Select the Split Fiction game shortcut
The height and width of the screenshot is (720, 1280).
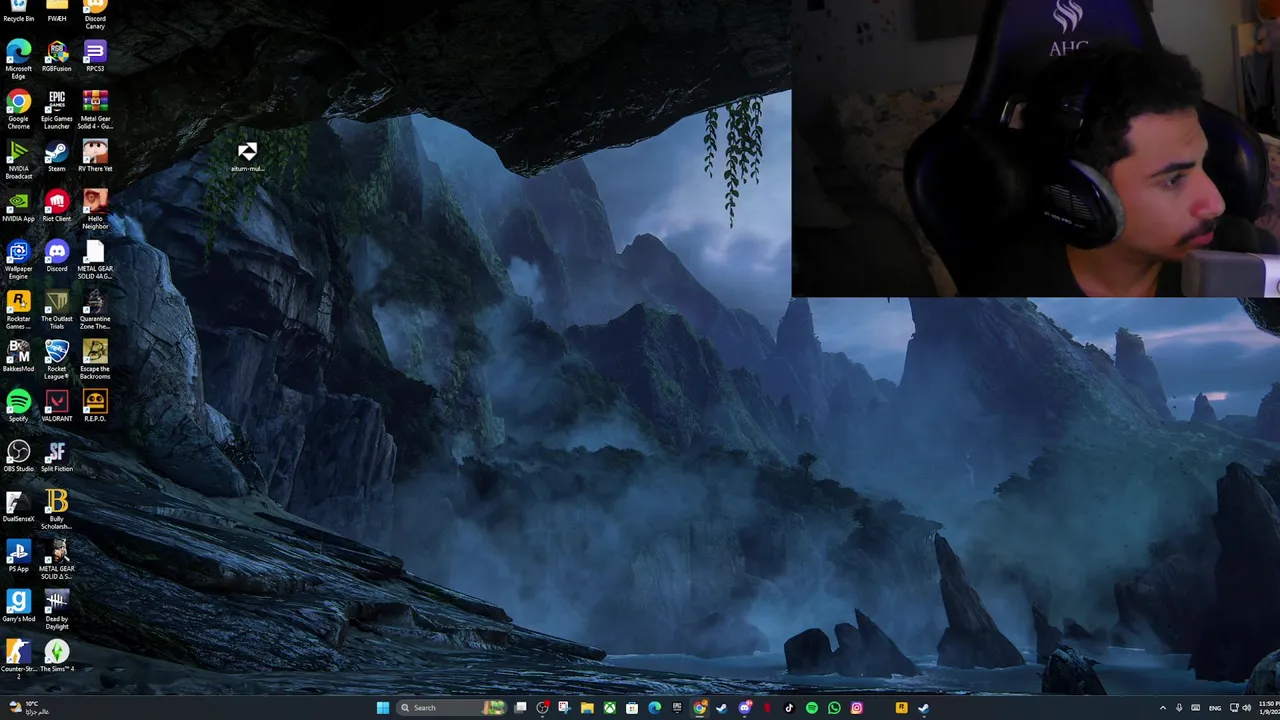[57, 456]
